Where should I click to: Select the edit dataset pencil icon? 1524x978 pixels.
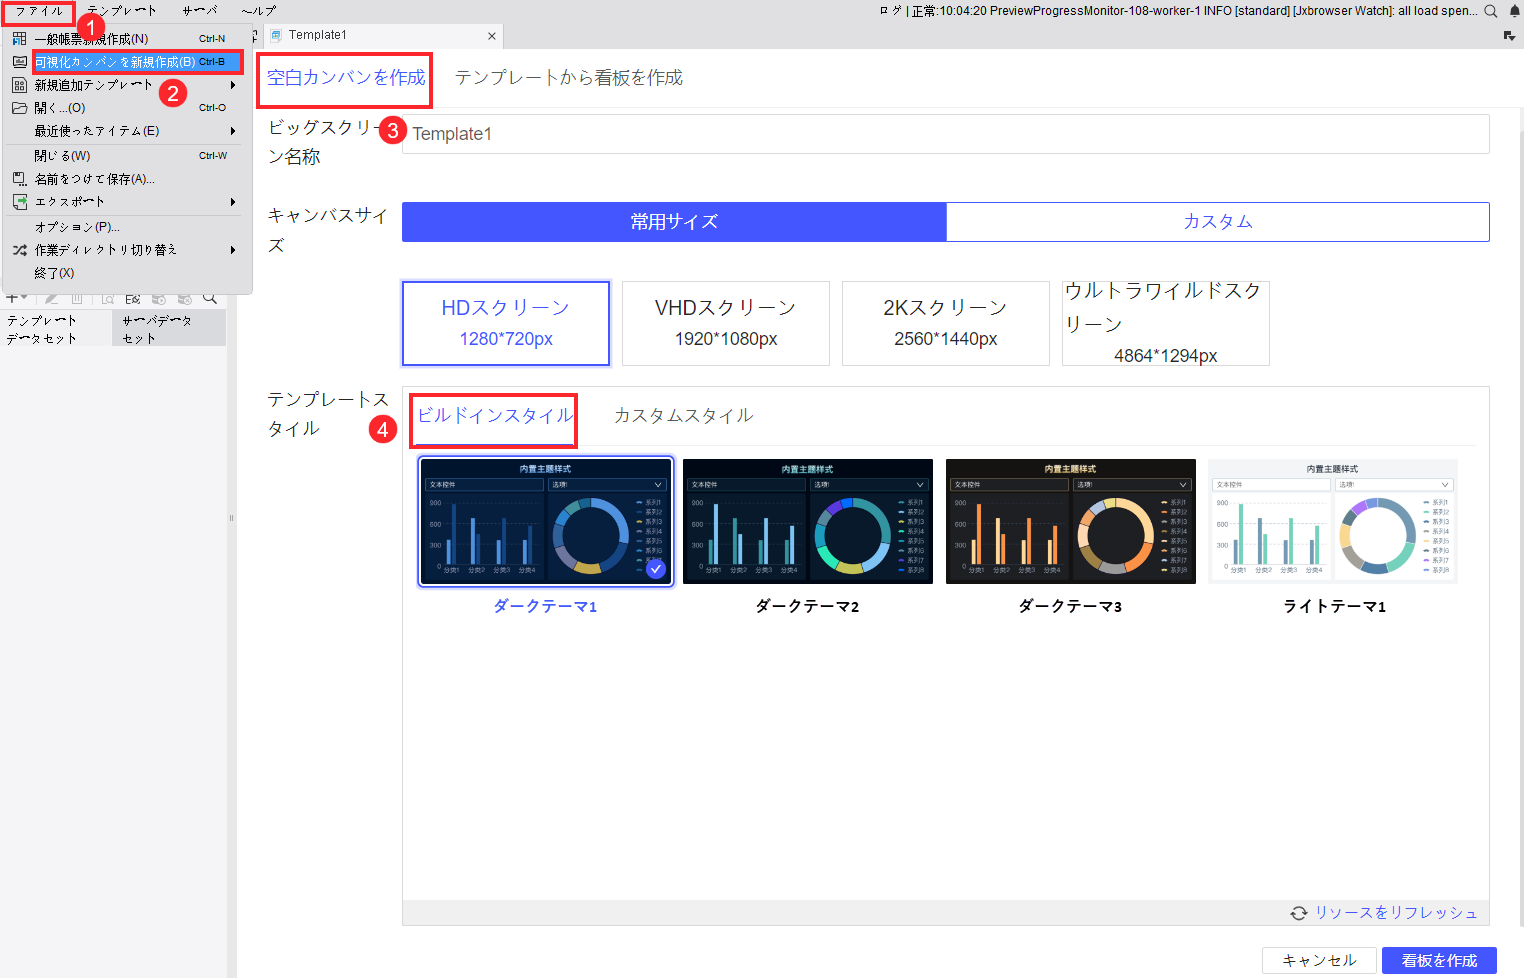pyautogui.click(x=51, y=299)
